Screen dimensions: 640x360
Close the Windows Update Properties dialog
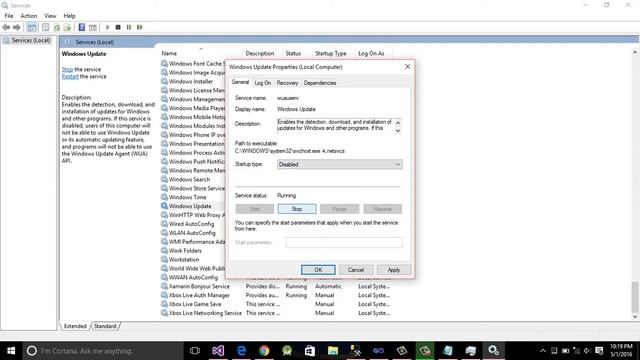pyautogui.click(x=407, y=67)
